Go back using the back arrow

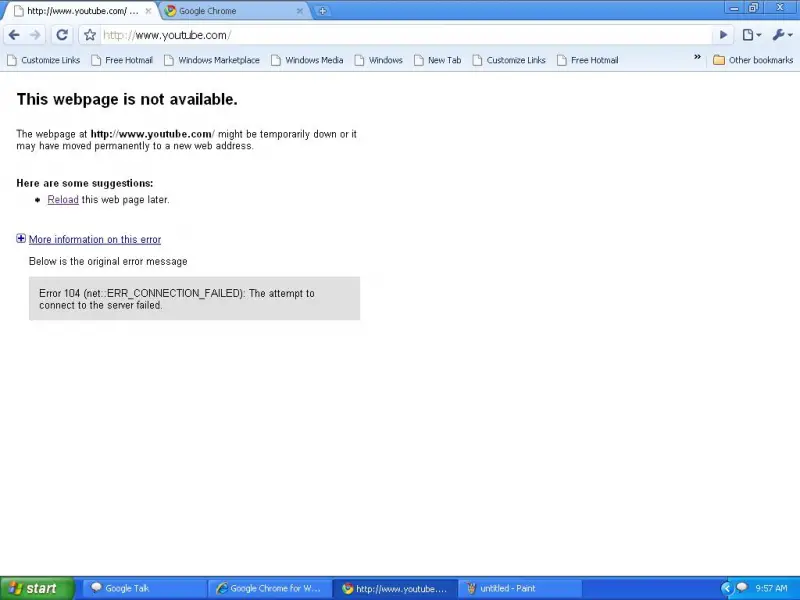[x=14, y=35]
